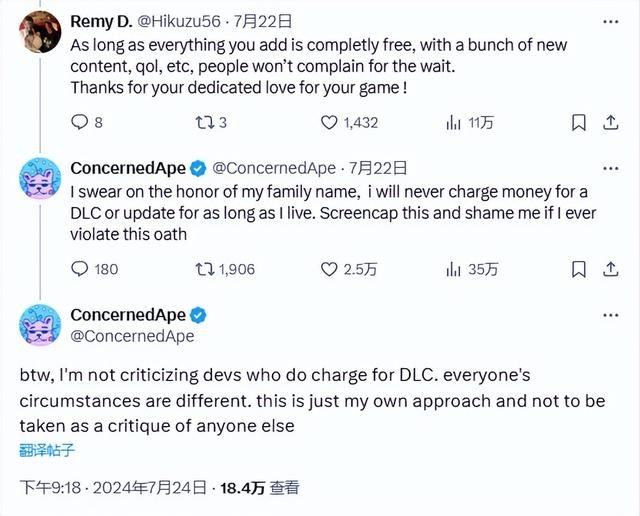
Task: Click ConcernedApe avatar in main tweet
Action: pos(36,324)
